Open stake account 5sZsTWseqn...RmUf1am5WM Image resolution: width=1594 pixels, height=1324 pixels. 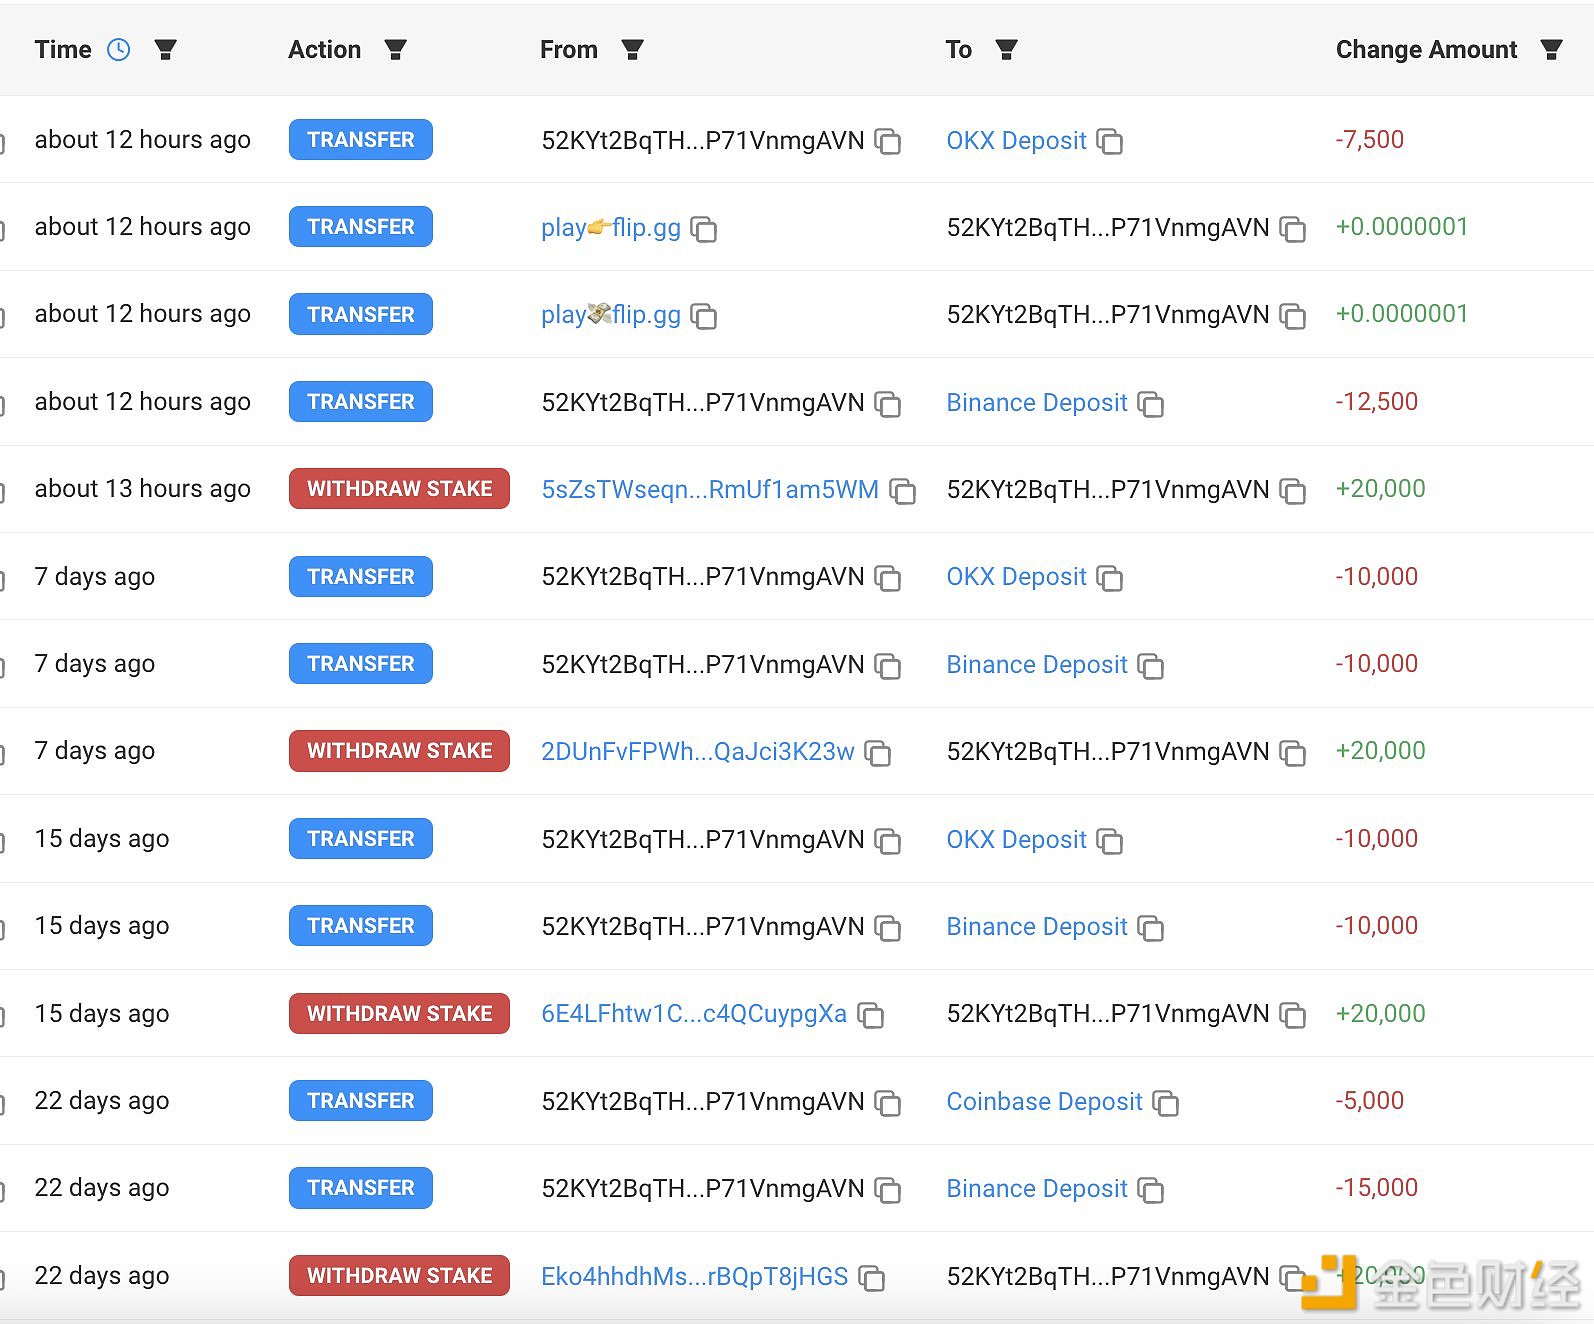coord(710,490)
